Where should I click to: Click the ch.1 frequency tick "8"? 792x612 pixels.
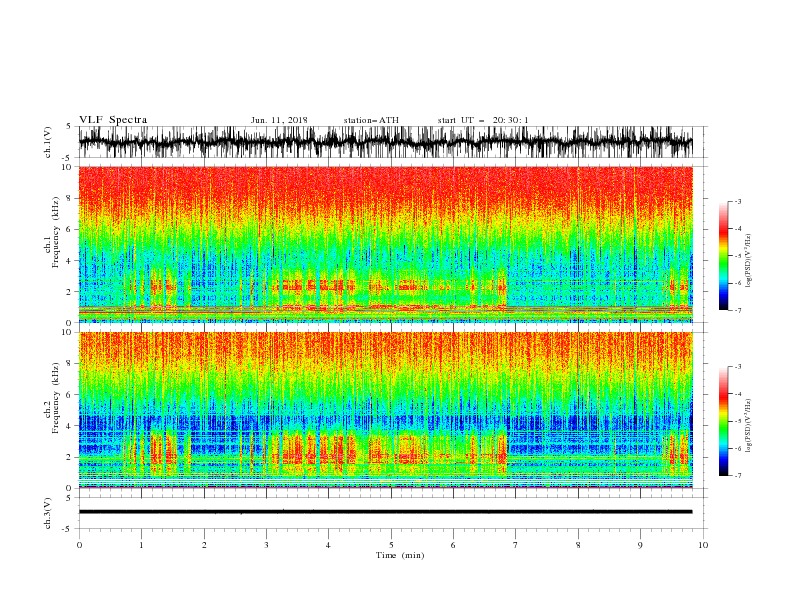pos(70,198)
